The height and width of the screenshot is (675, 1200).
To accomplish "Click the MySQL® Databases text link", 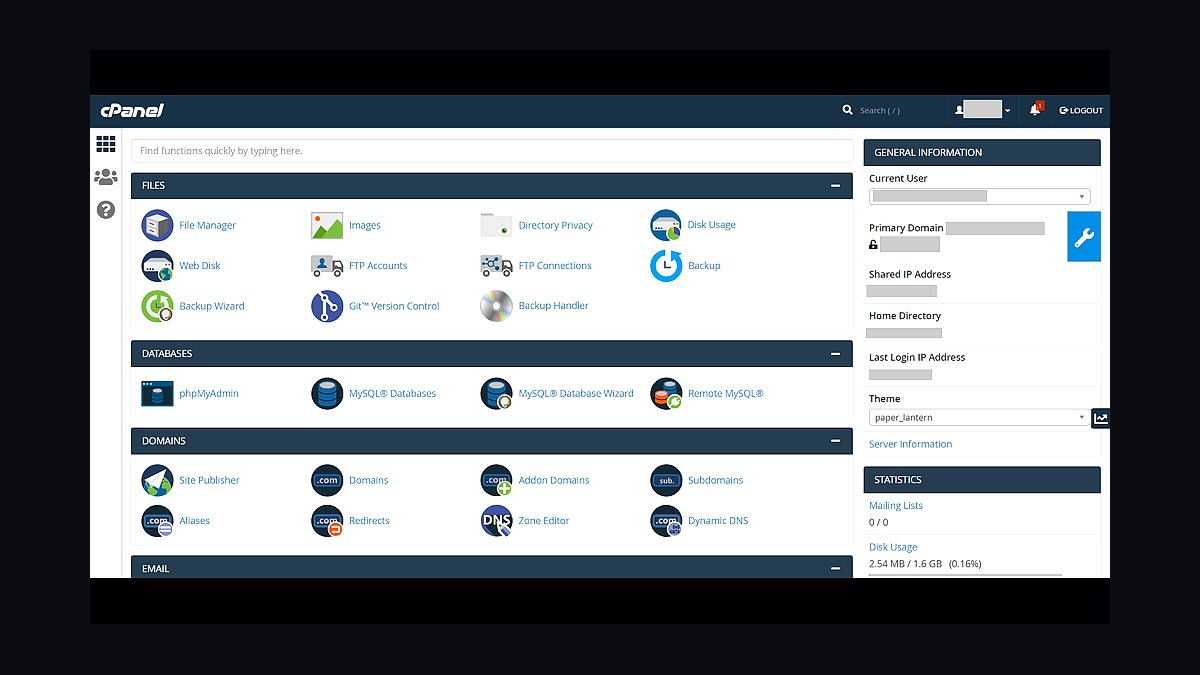I will pyautogui.click(x=392, y=394).
